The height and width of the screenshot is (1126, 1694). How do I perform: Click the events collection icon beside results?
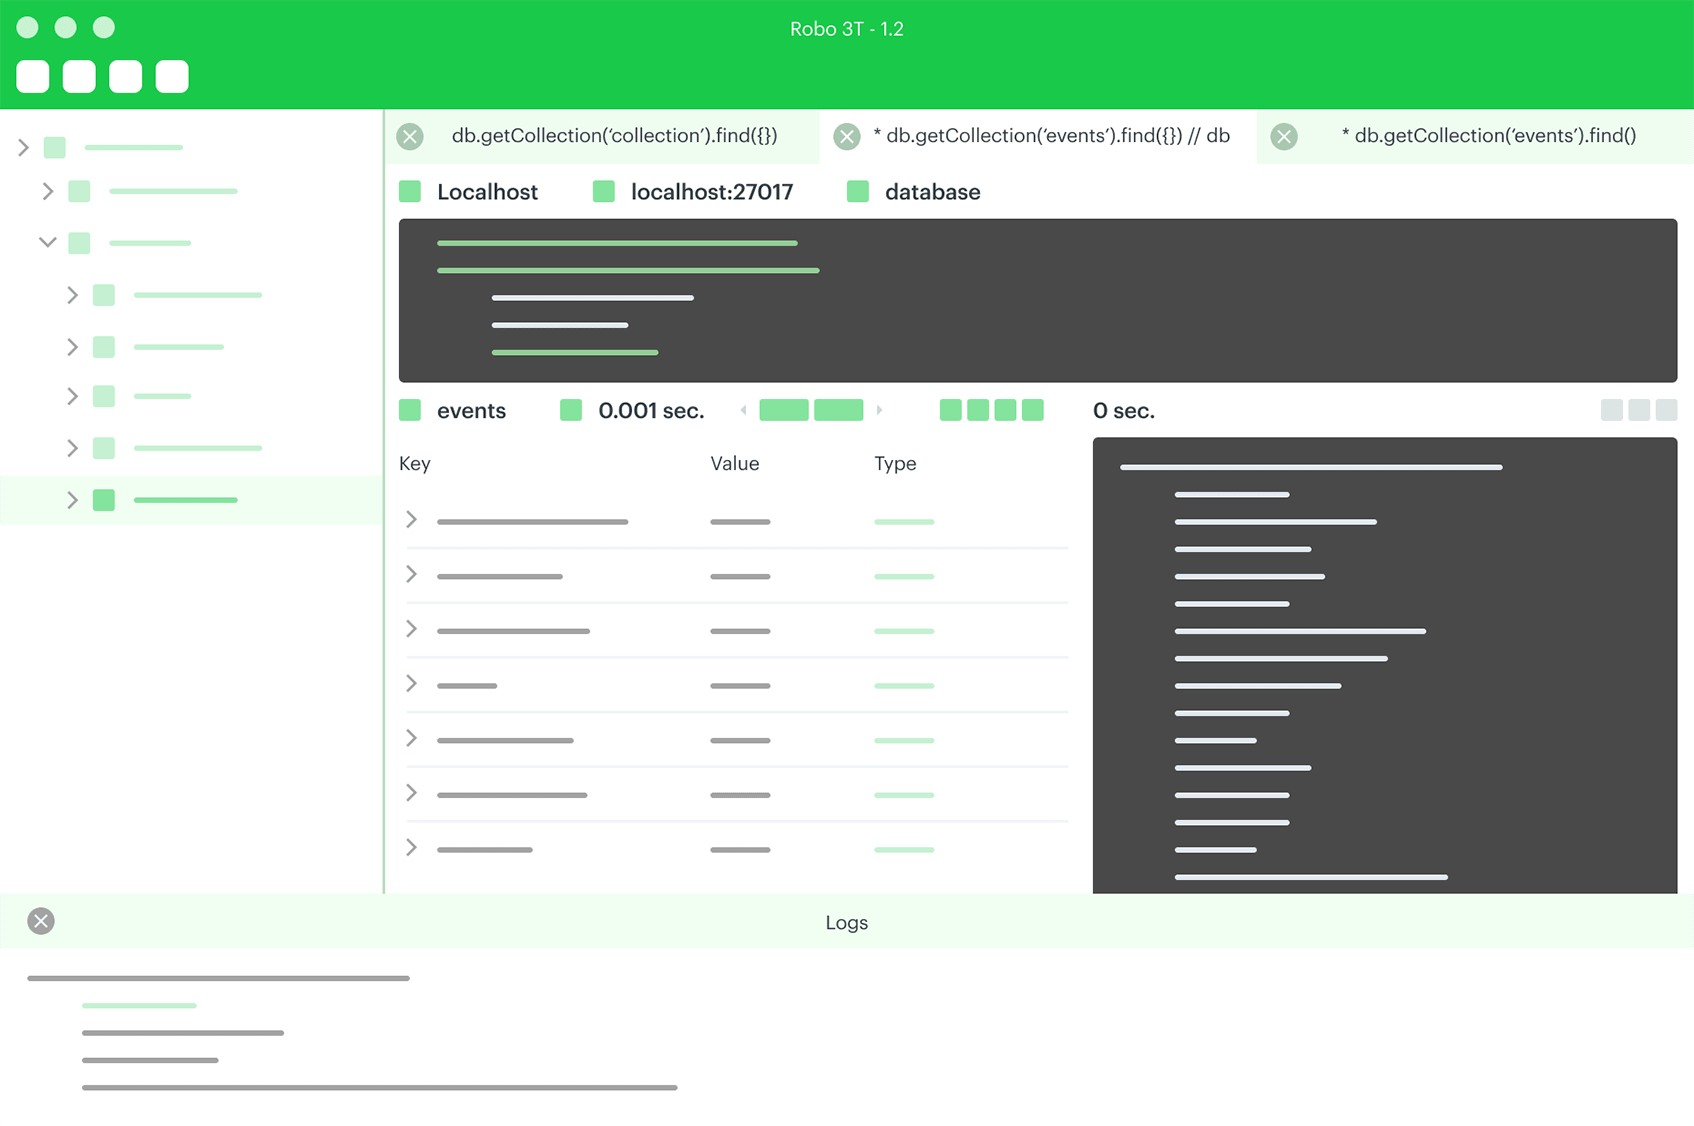pyautogui.click(x=410, y=410)
